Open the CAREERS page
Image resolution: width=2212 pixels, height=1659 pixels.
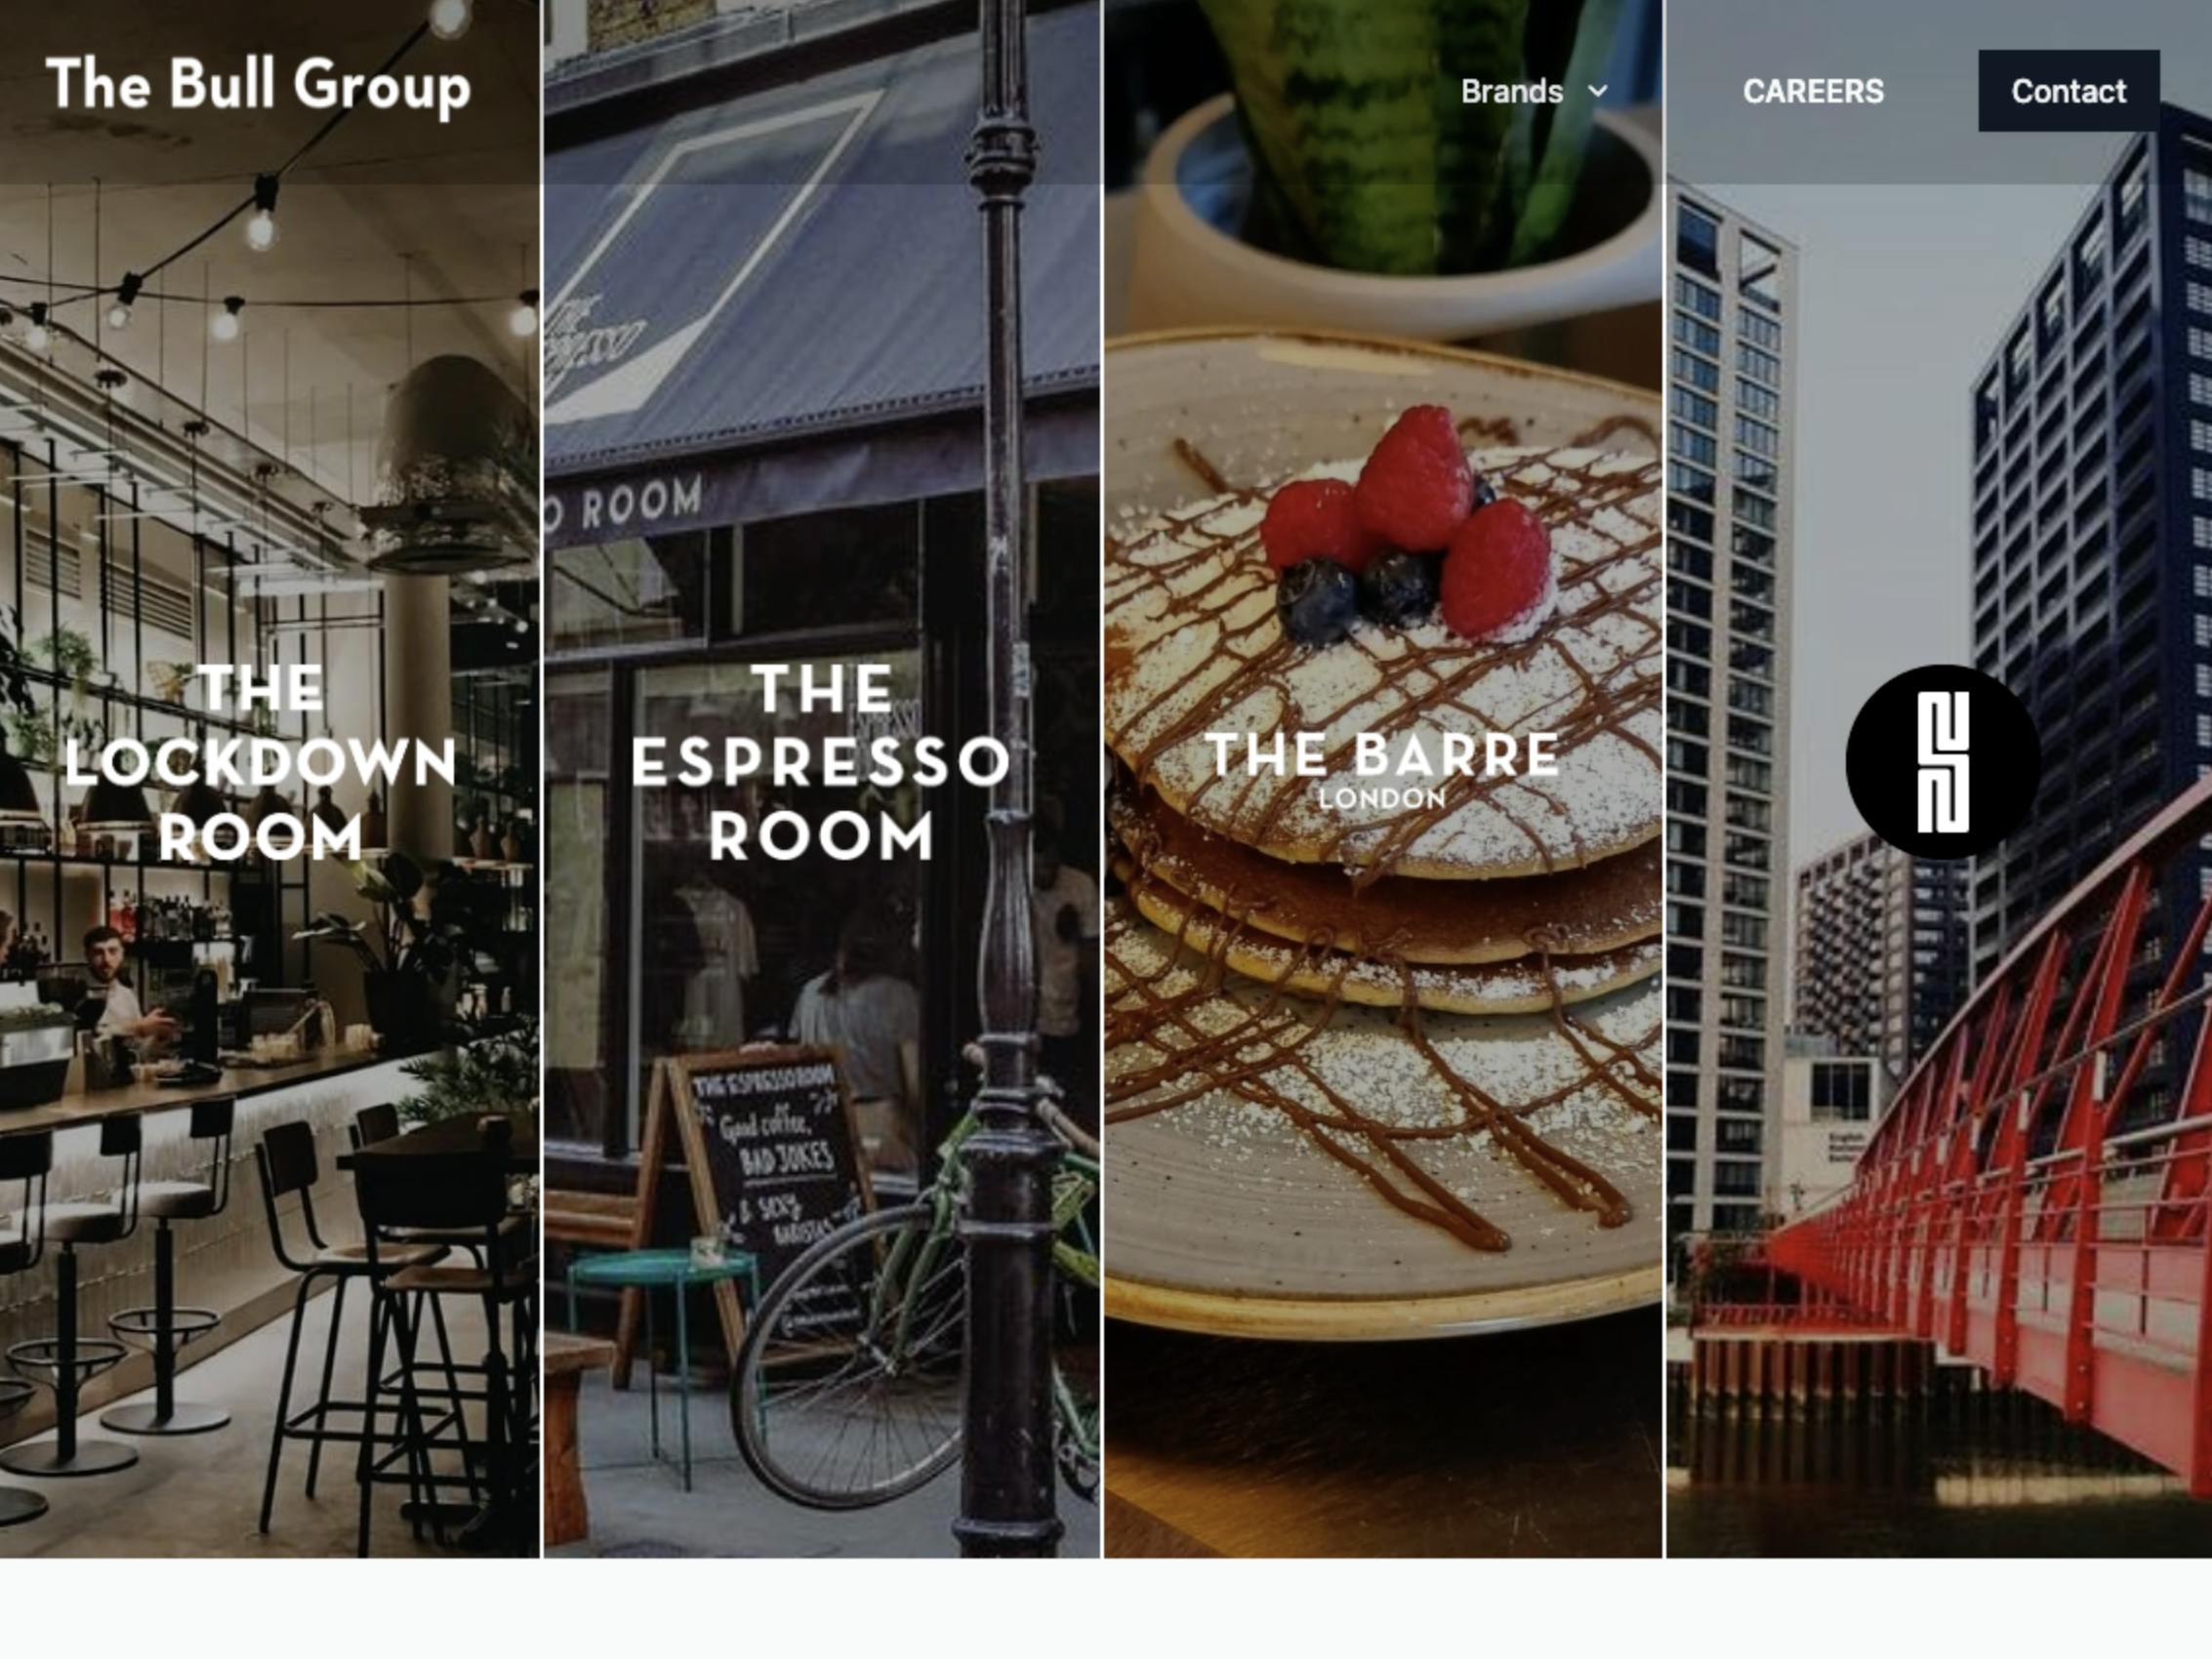coord(1813,91)
